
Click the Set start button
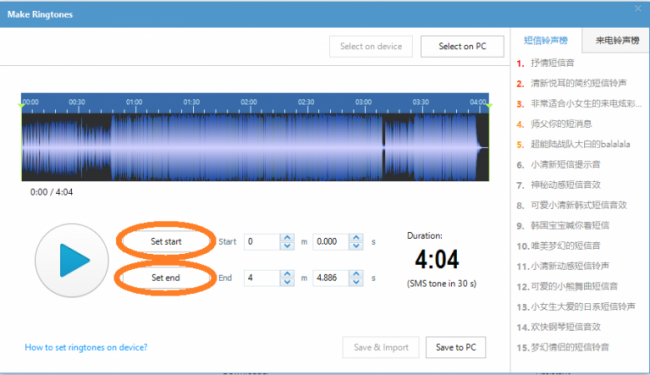coord(166,242)
